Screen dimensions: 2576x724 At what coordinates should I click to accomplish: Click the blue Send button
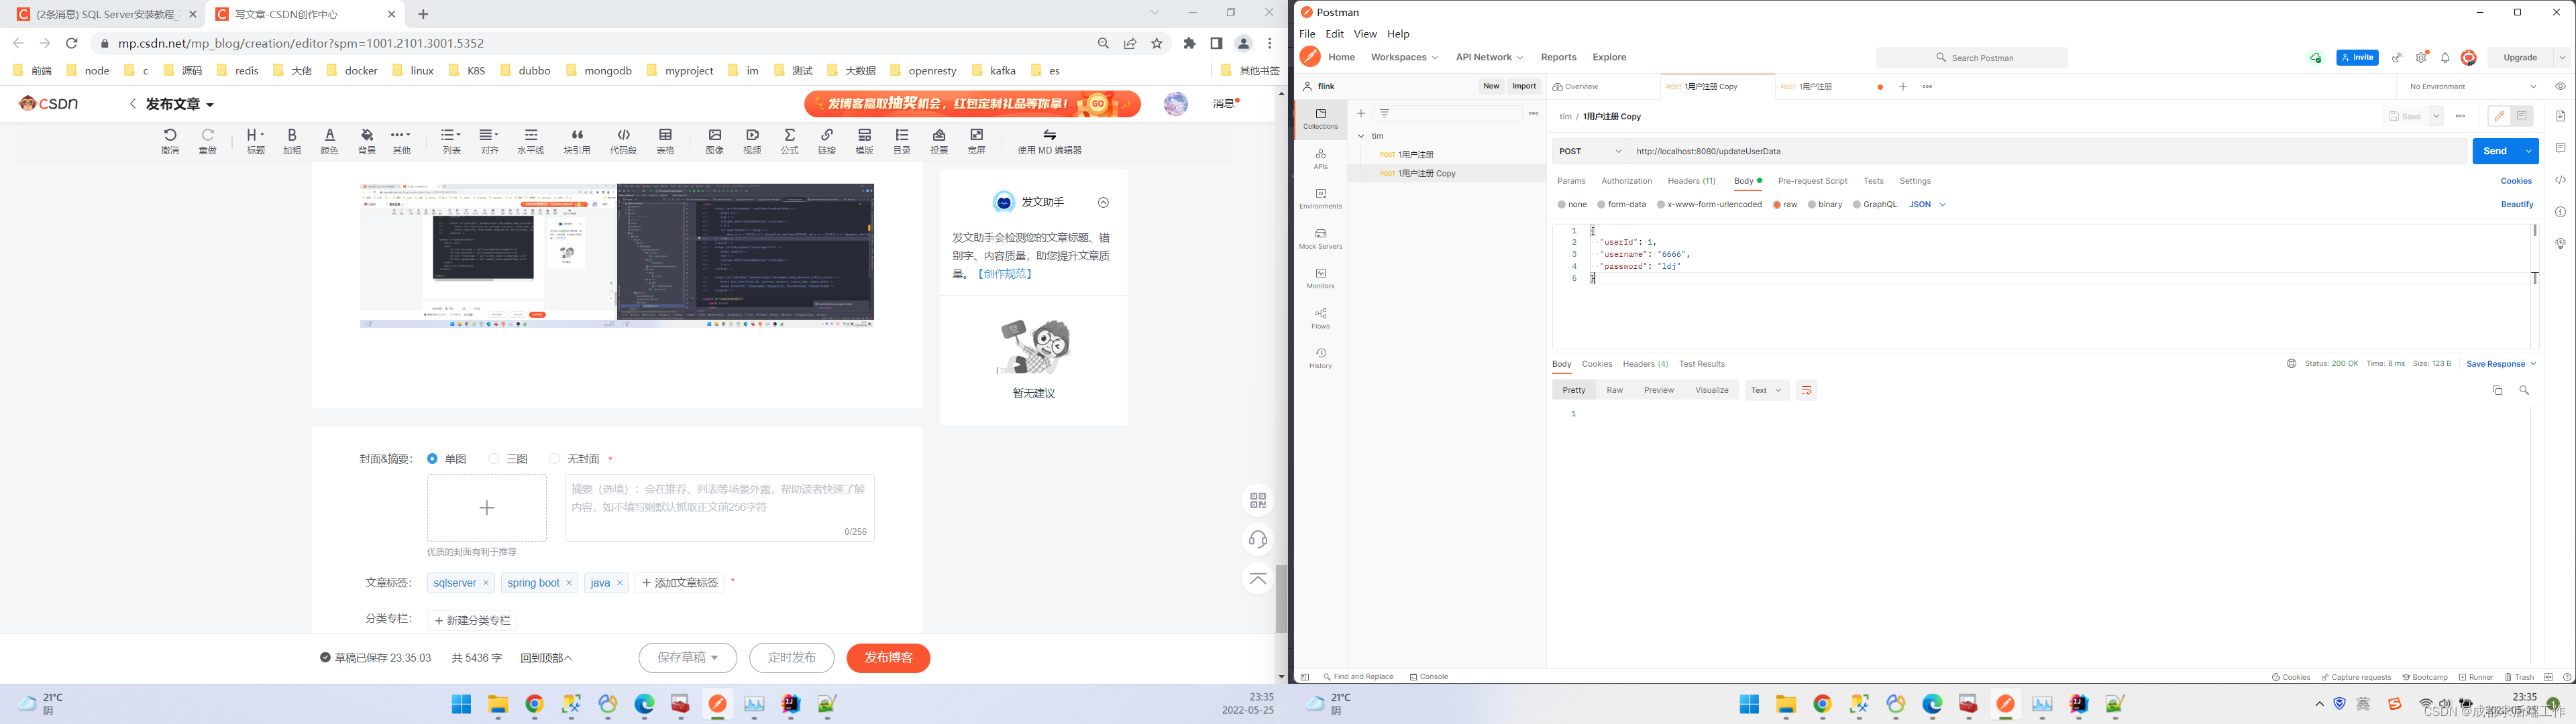tap(2495, 151)
